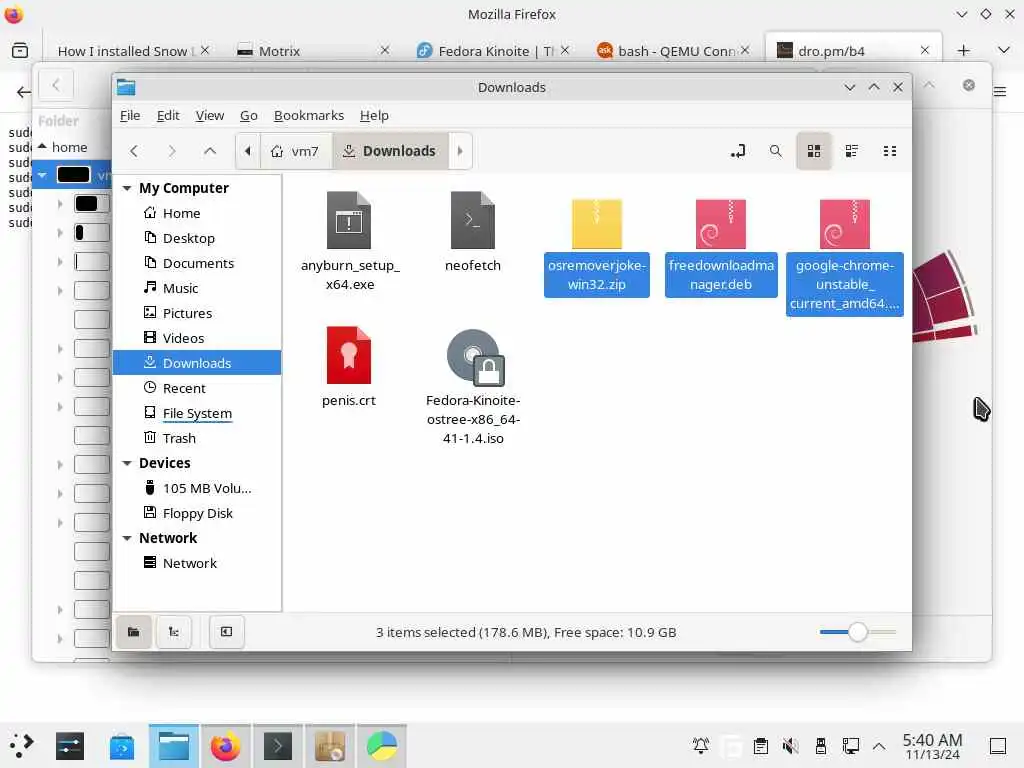1024x768 pixels.
Task: Switch to list view mode
Action: pos(852,152)
